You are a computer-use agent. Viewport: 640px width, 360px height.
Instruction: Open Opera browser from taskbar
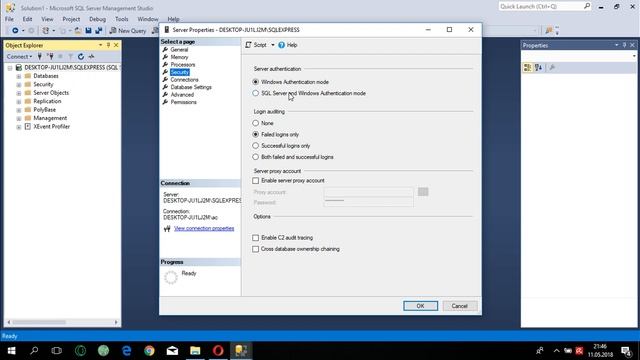click(x=218, y=351)
